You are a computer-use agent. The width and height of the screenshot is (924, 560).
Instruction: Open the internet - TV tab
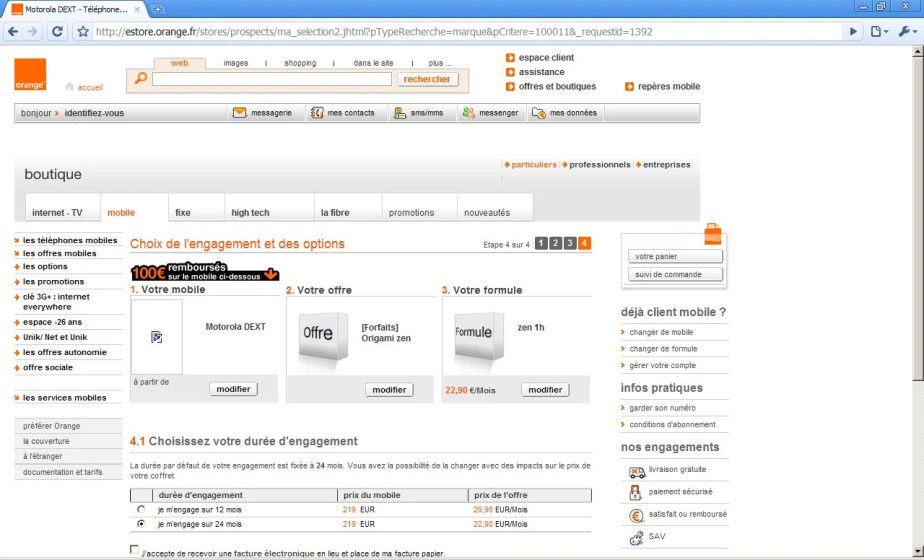coord(63,208)
